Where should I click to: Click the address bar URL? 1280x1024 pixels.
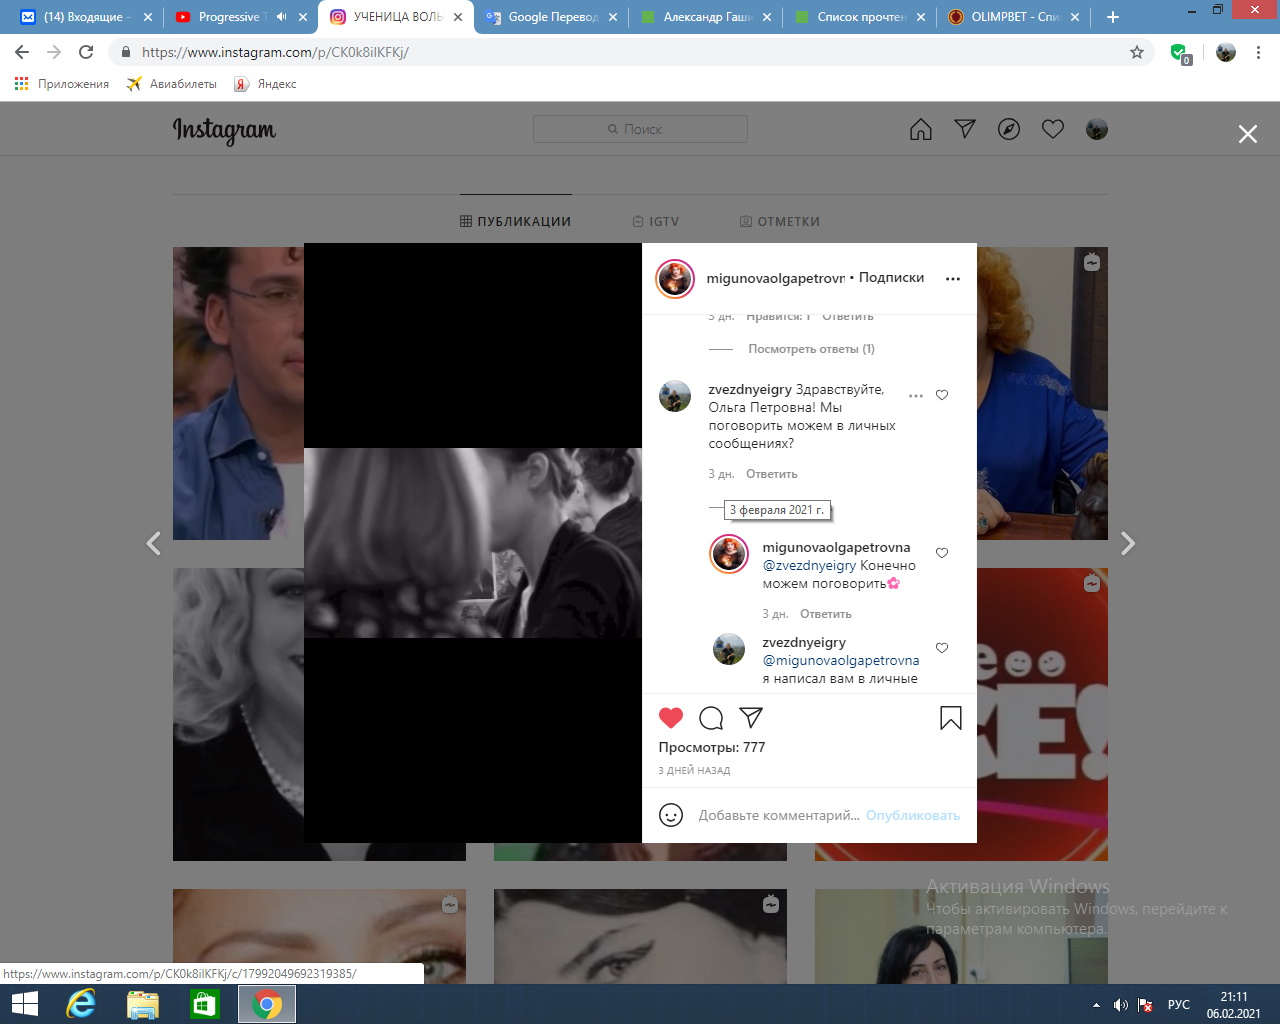pos(275,52)
